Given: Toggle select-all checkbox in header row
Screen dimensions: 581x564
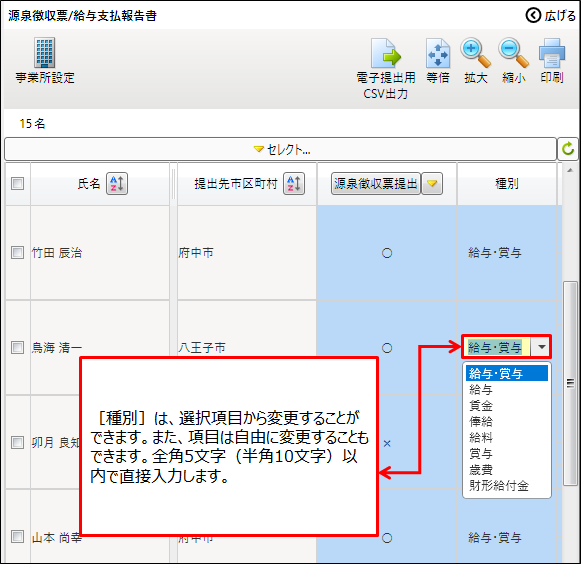Looking at the screenshot, I should pos(17,183).
